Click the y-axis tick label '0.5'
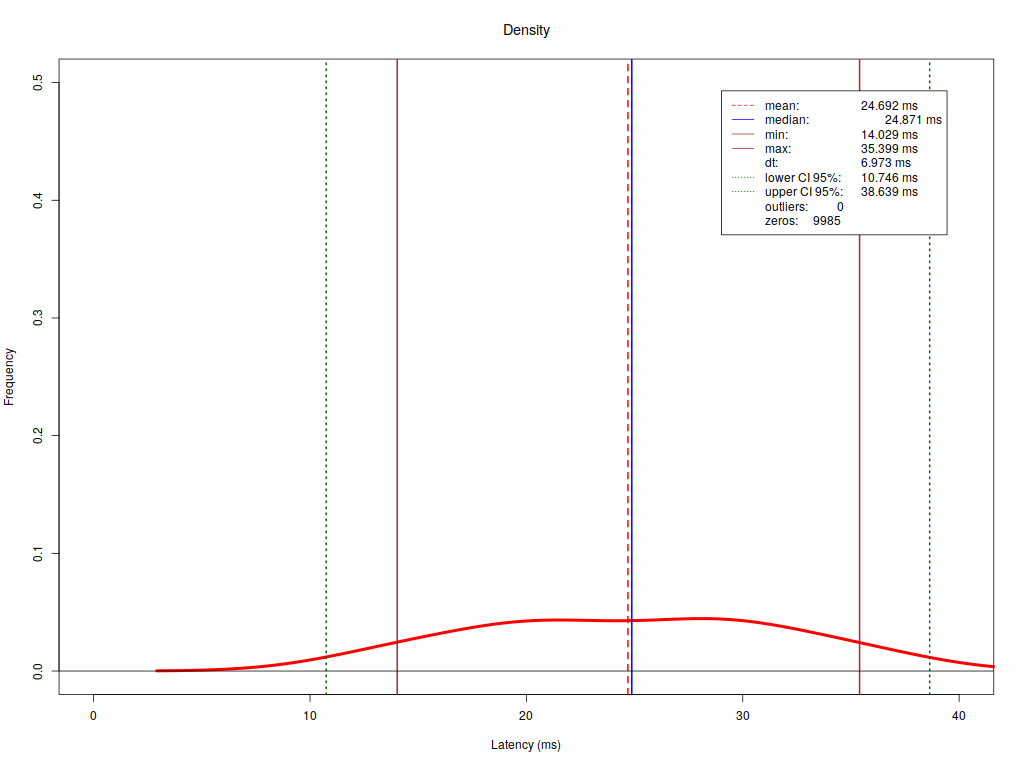1024x768 pixels. tap(38, 82)
